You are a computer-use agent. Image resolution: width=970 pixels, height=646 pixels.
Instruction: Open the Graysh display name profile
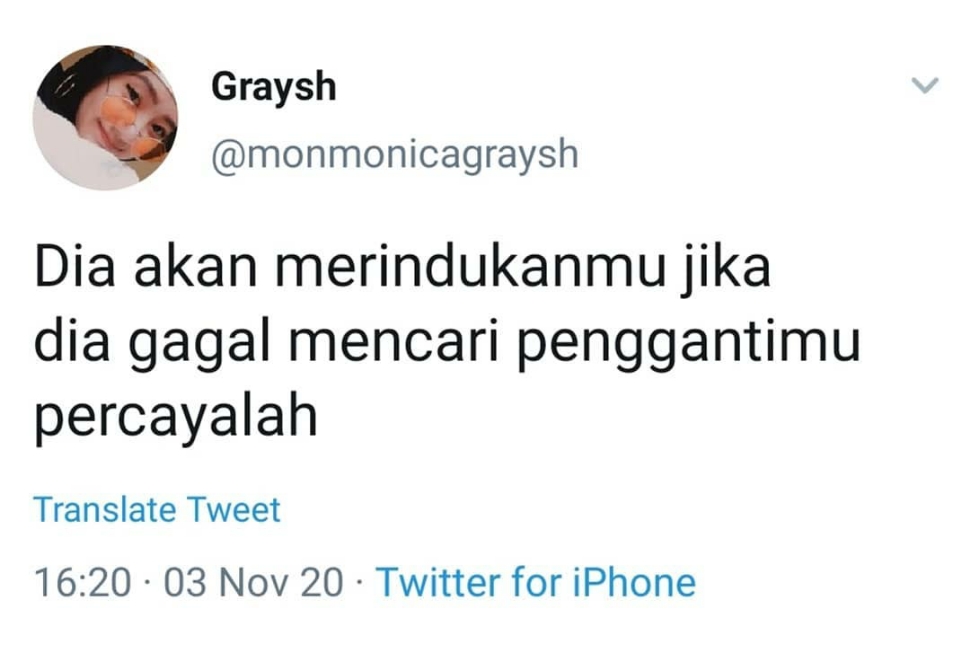[x=273, y=87]
